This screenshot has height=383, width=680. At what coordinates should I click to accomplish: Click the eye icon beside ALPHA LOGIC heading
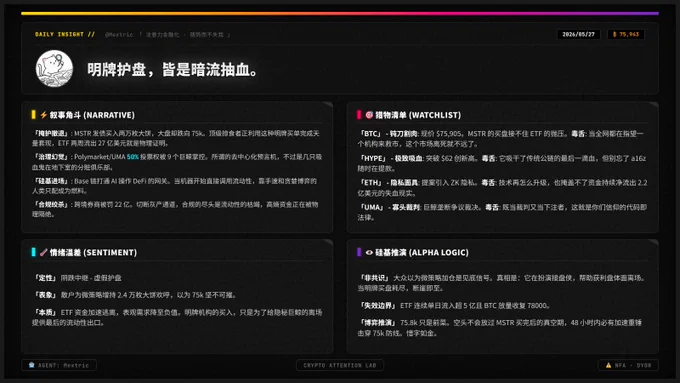coord(369,252)
